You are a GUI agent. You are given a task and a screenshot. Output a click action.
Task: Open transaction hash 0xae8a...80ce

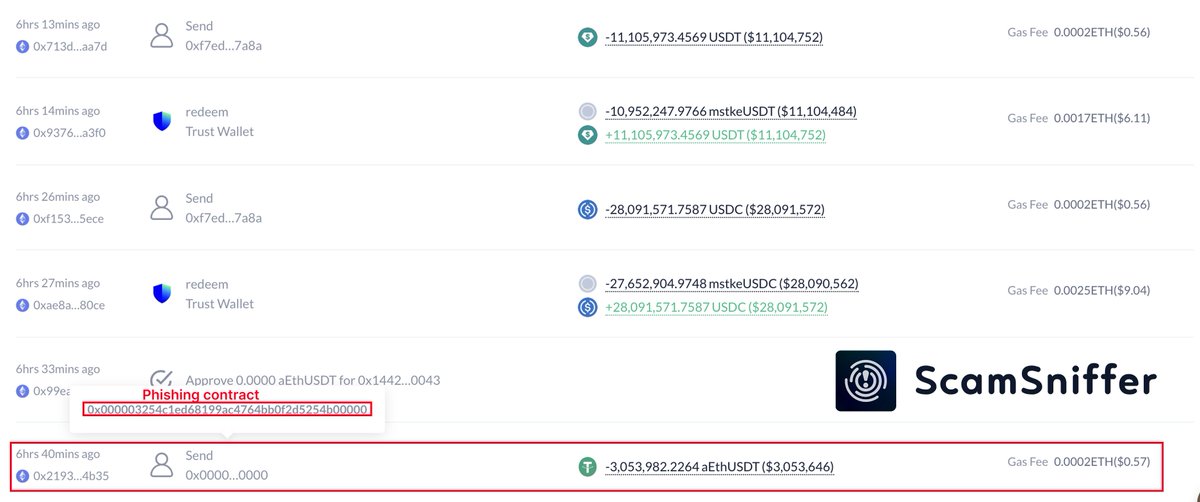69,305
